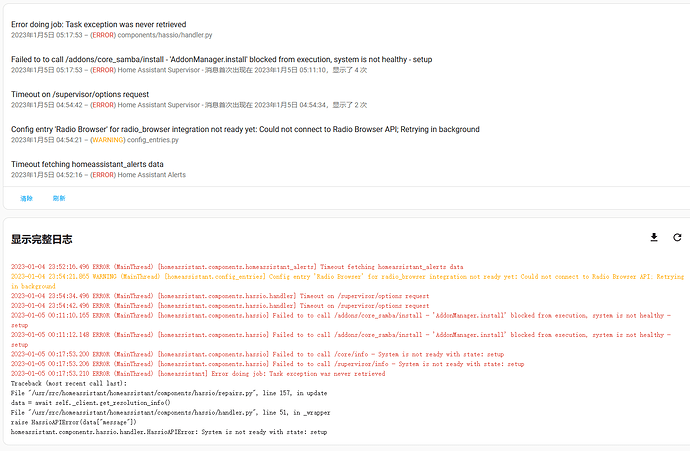Select detail line showing 显示了 2 次

click(x=189, y=105)
